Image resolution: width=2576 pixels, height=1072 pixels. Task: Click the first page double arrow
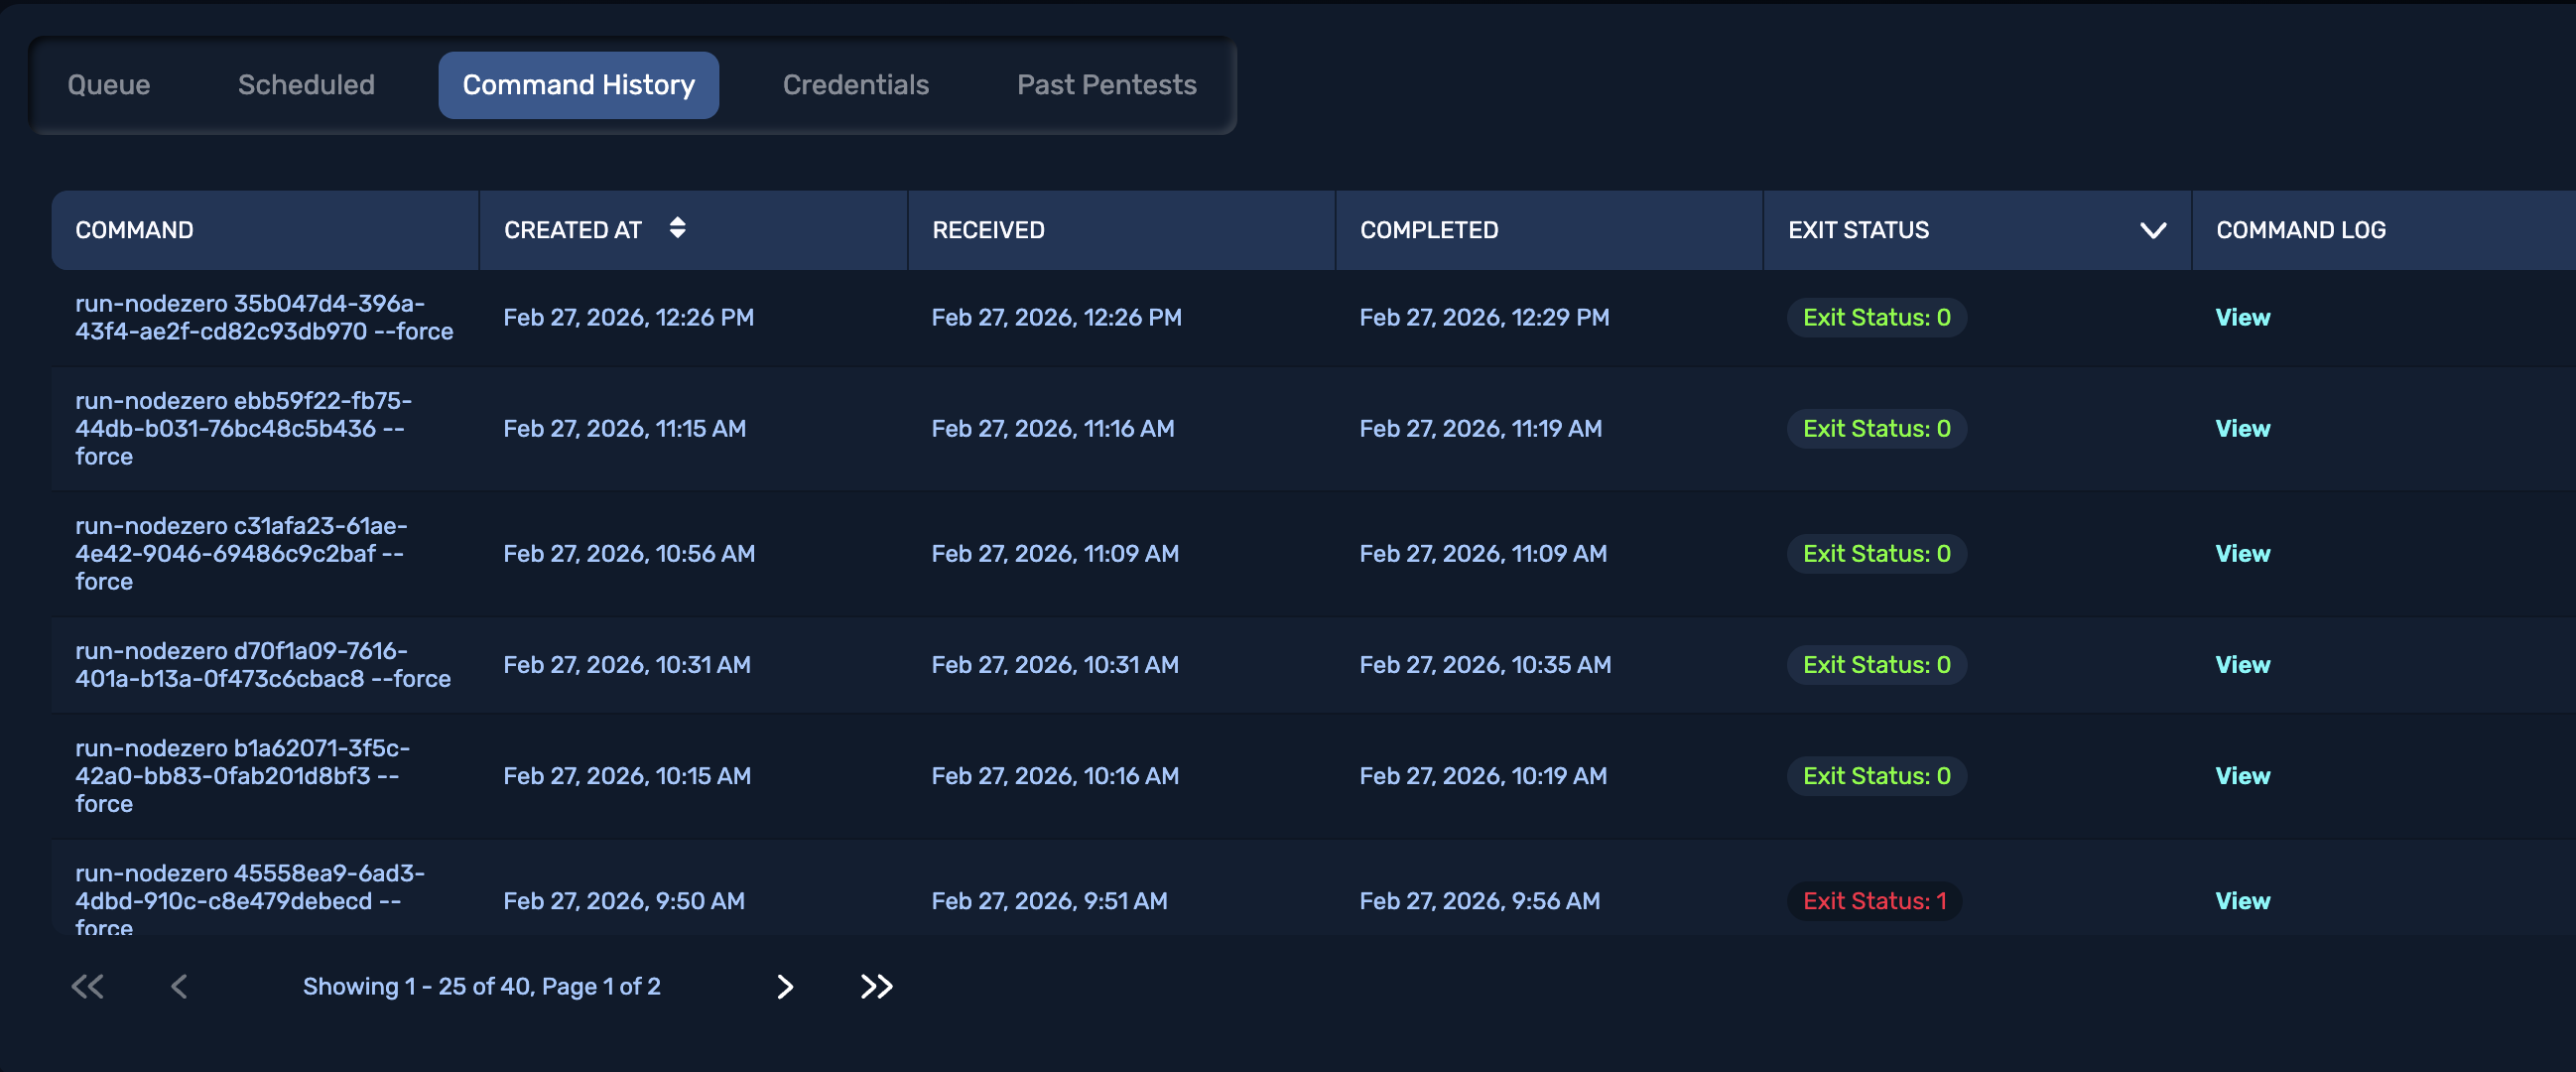(x=88, y=987)
